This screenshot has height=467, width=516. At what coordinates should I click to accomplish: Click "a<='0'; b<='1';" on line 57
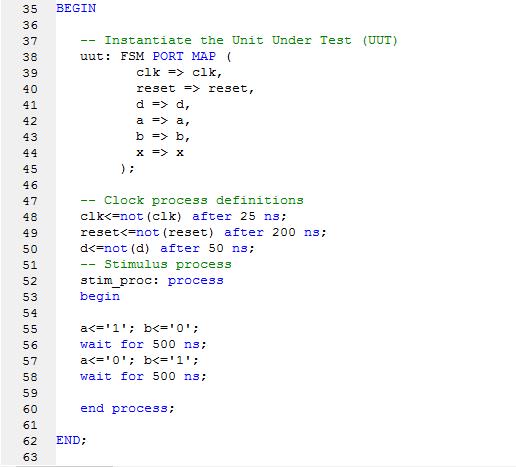(140, 360)
